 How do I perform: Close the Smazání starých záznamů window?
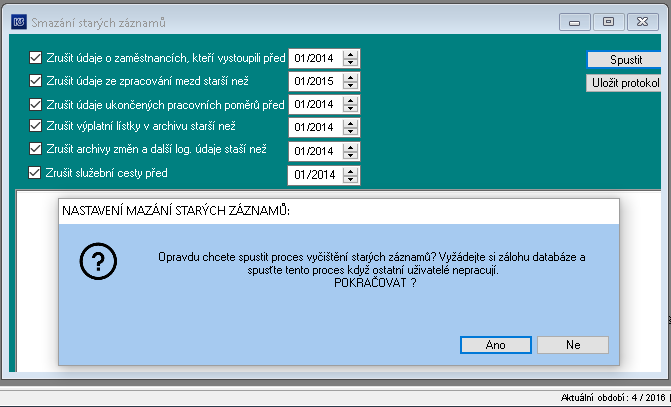(642, 22)
